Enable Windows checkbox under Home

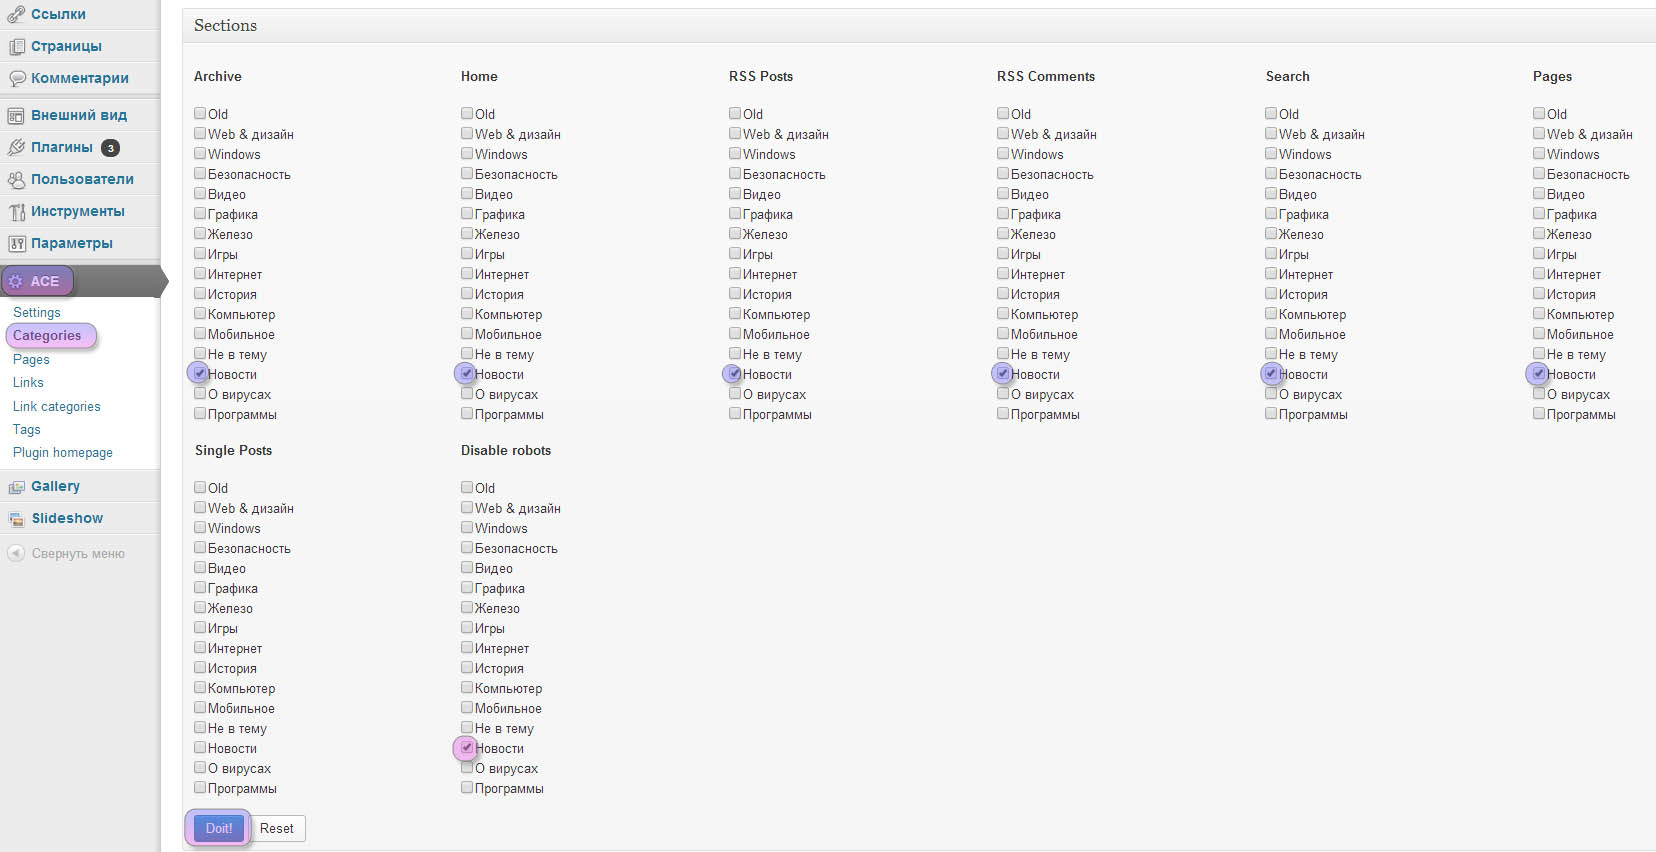click(x=467, y=154)
